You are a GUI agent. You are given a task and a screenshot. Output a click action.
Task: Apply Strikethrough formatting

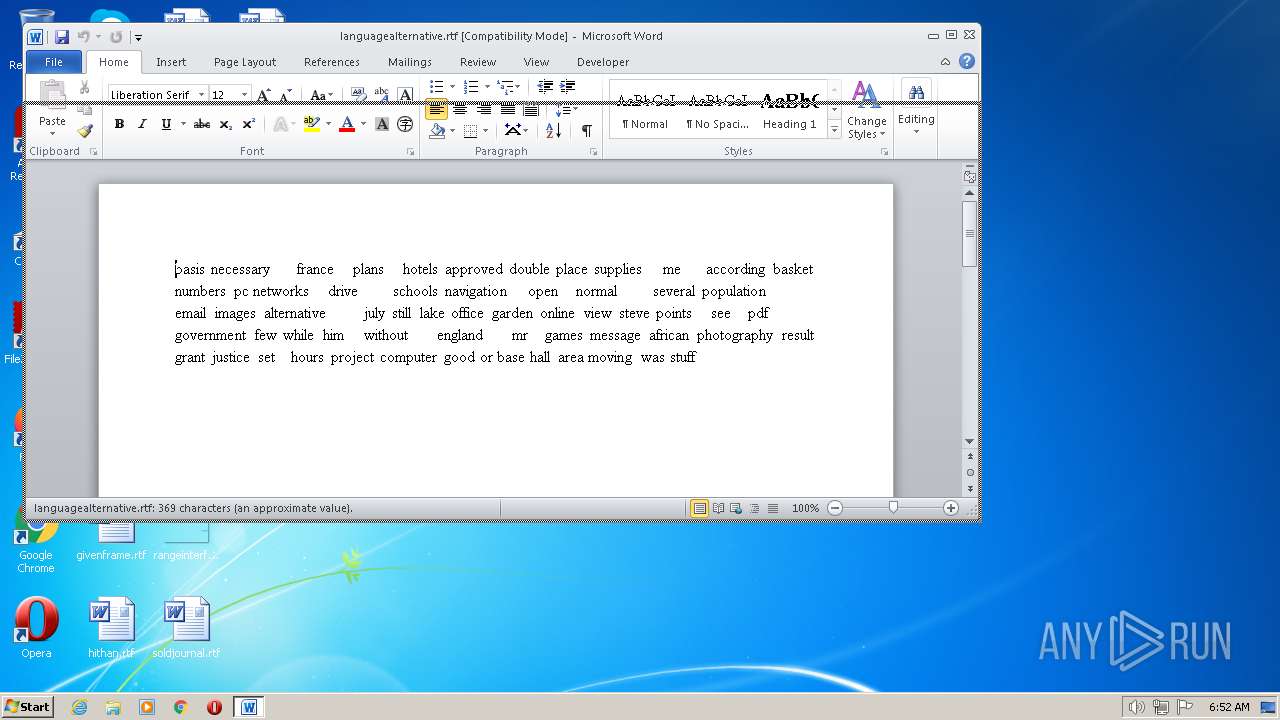pyautogui.click(x=202, y=124)
